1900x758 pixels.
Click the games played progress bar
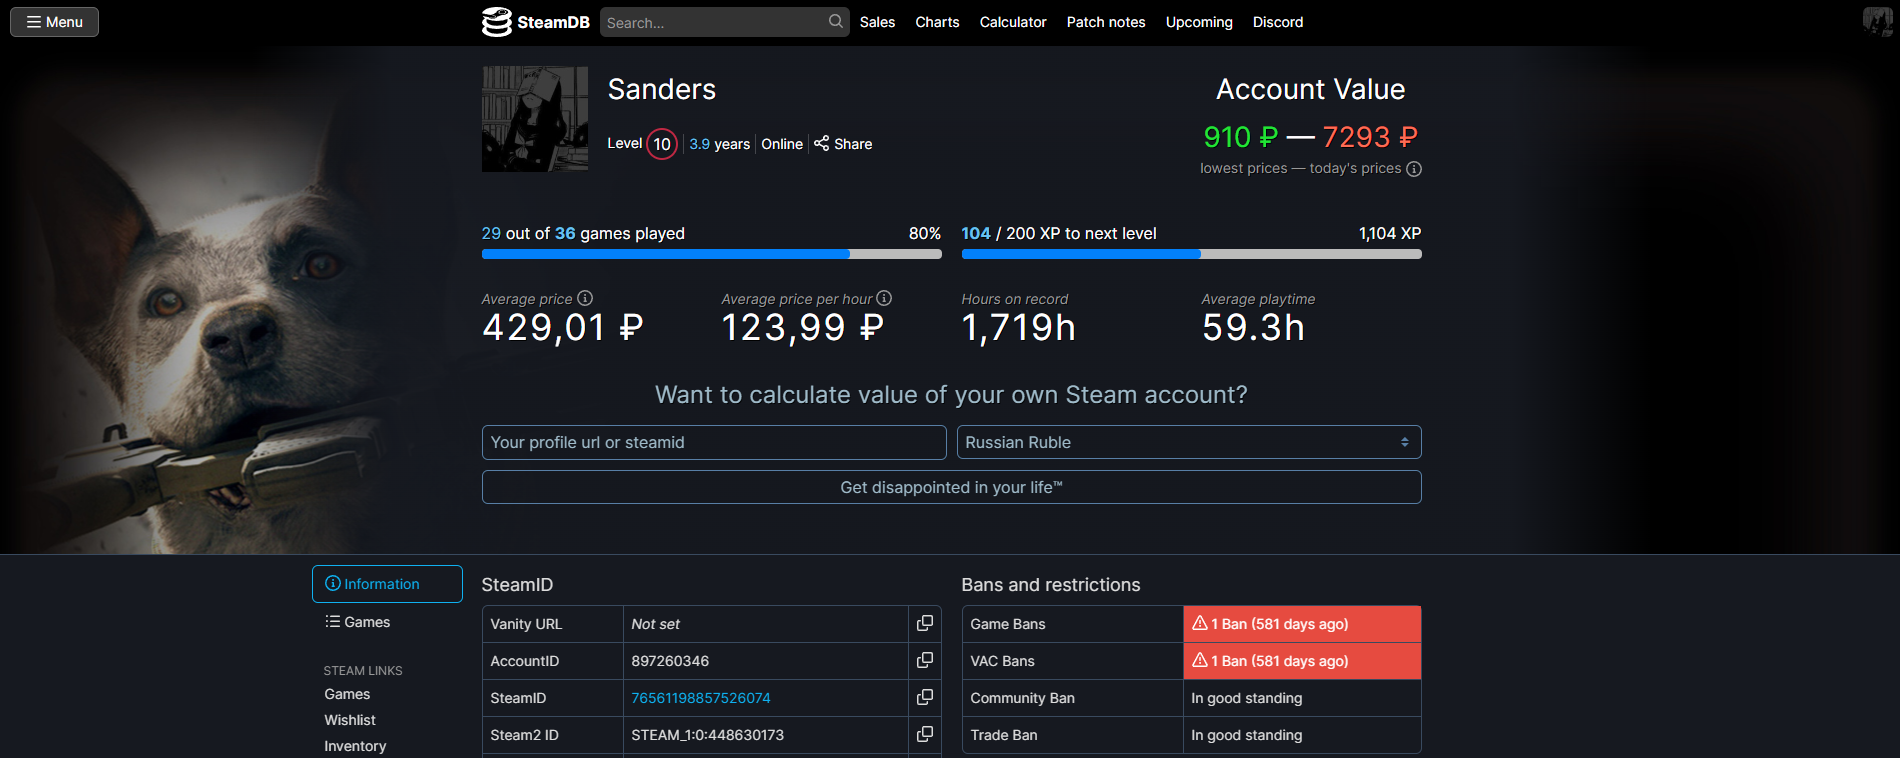pyautogui.click(x=711, y=254)
